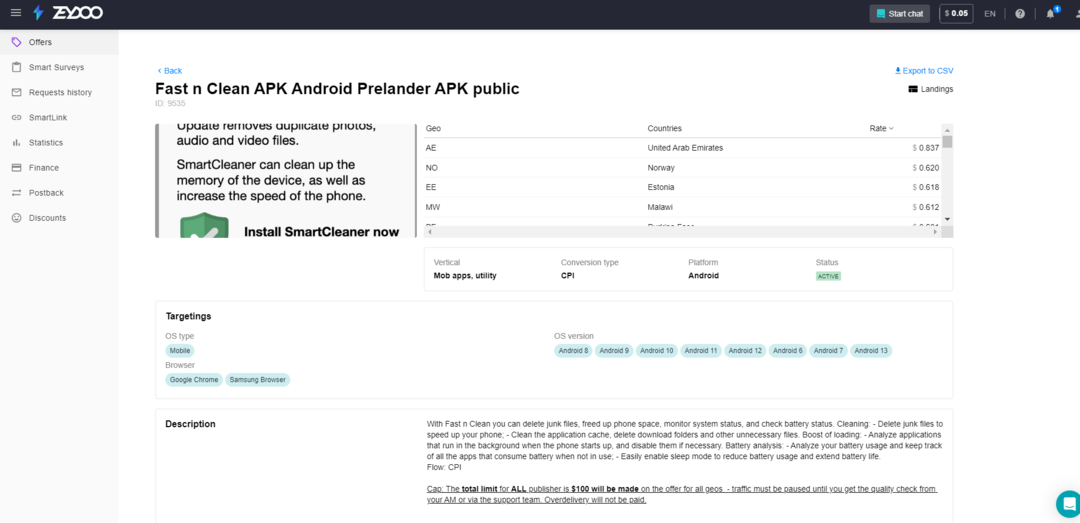Sort the table by Rate column
This screenshot has width=1080, height=523.
click(x=881, y=128)
